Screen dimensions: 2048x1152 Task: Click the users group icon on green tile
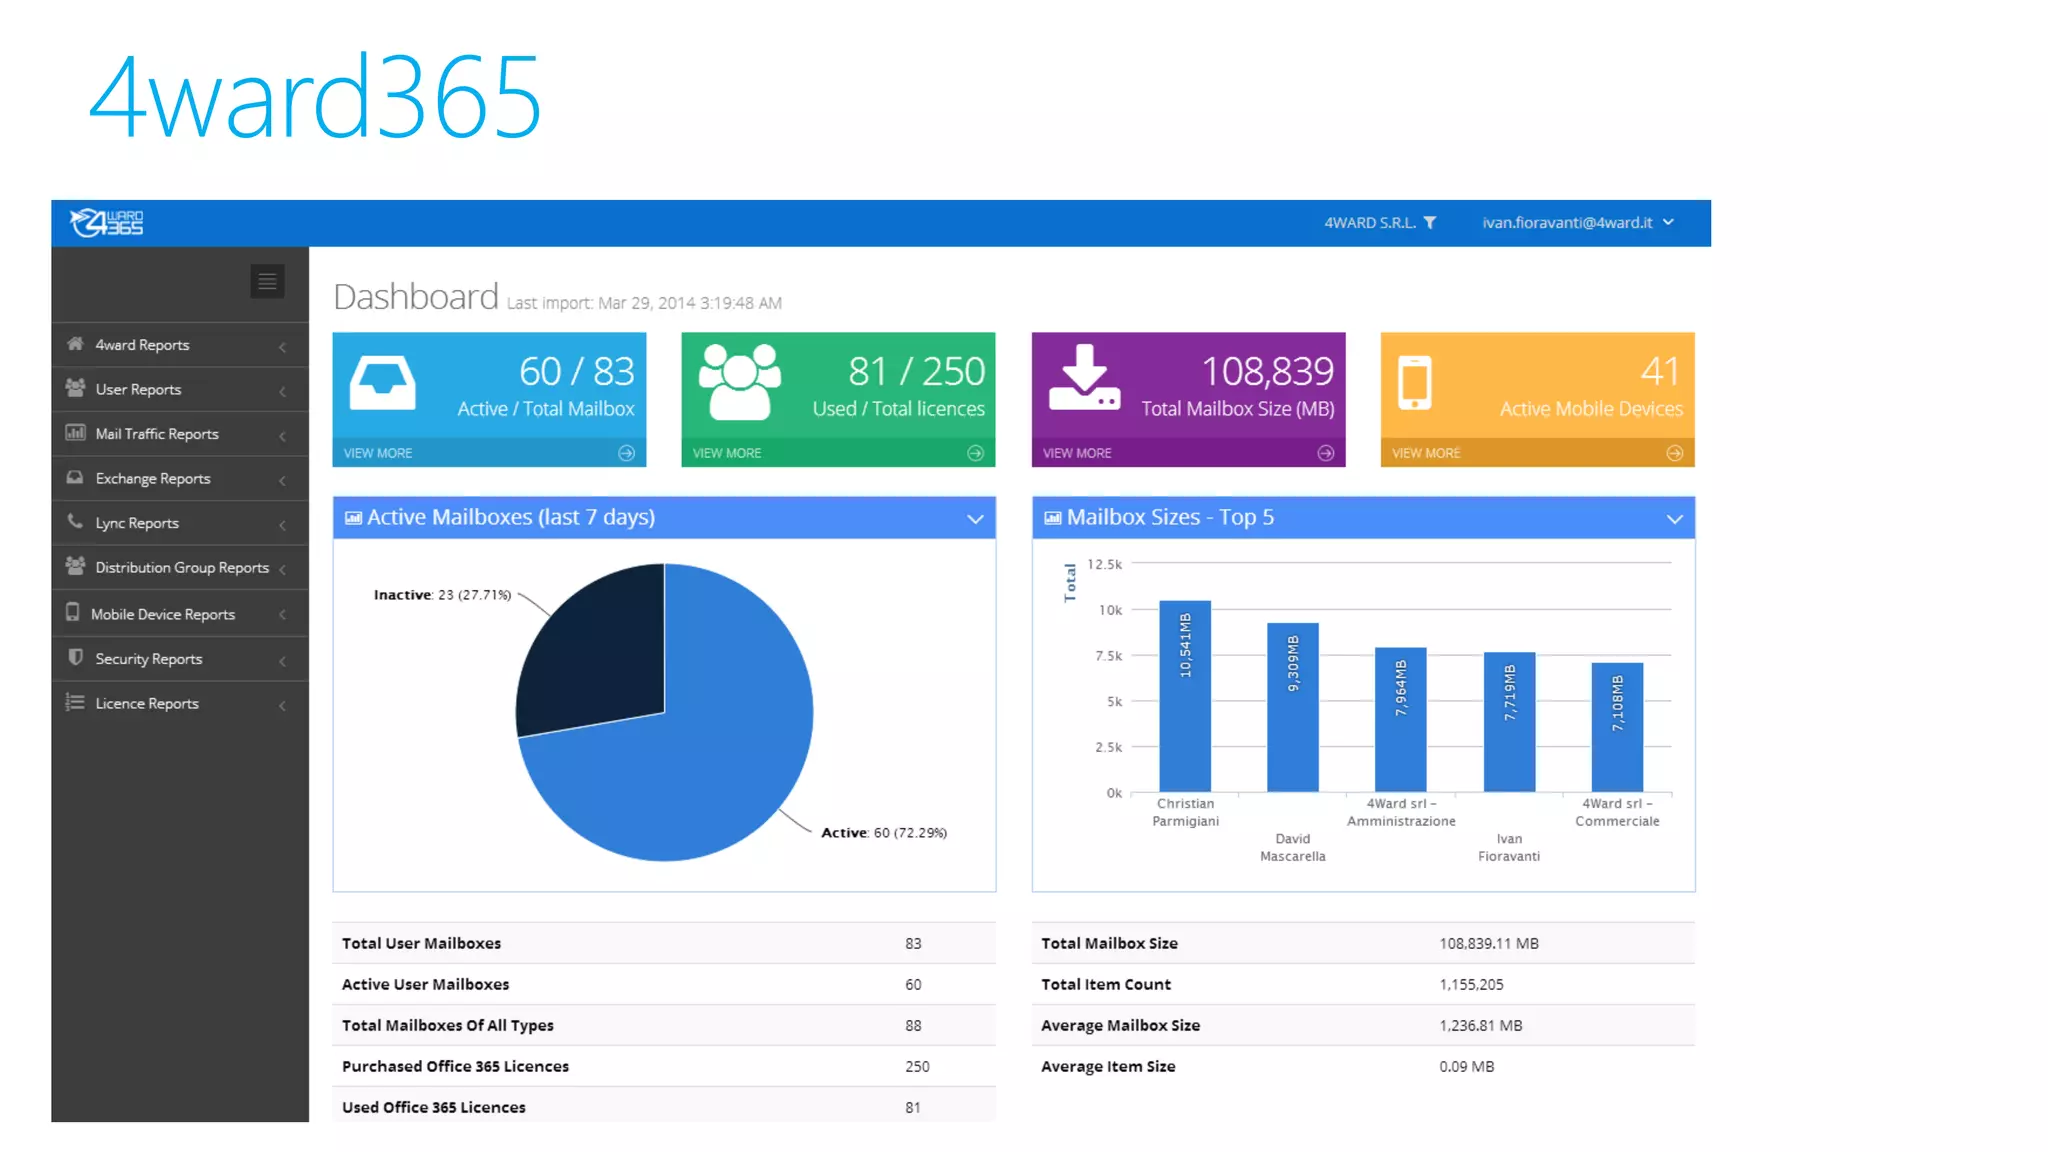pos(739,381)
